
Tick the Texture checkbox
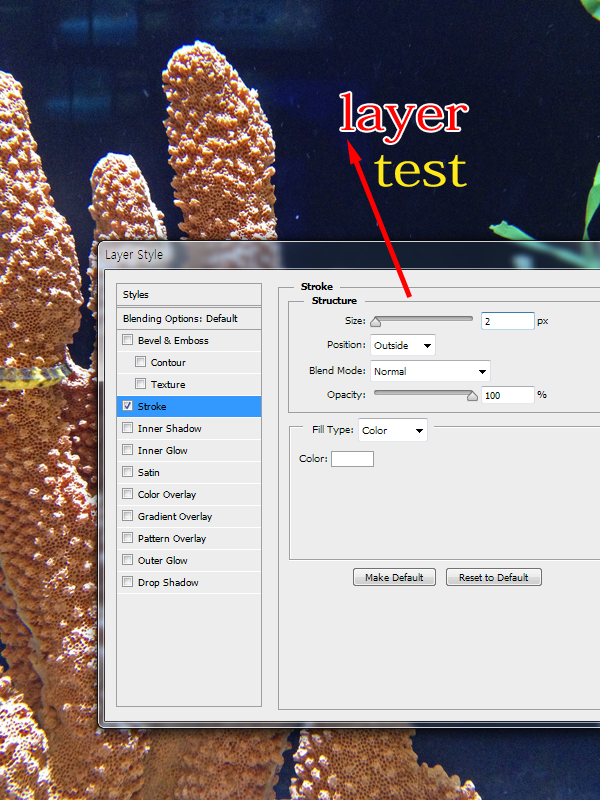coord(140,384)
